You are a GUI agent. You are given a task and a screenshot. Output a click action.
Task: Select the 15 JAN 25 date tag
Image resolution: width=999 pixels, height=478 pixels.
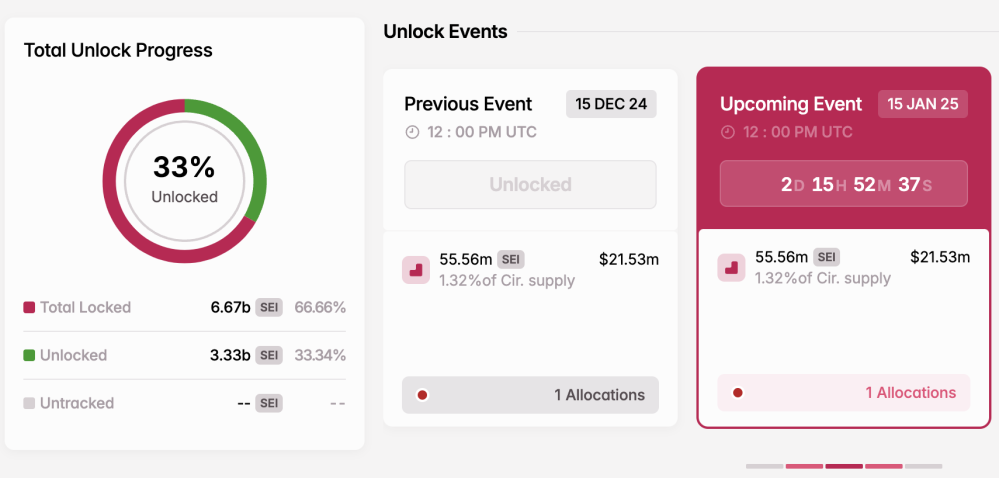coord(923,104)
